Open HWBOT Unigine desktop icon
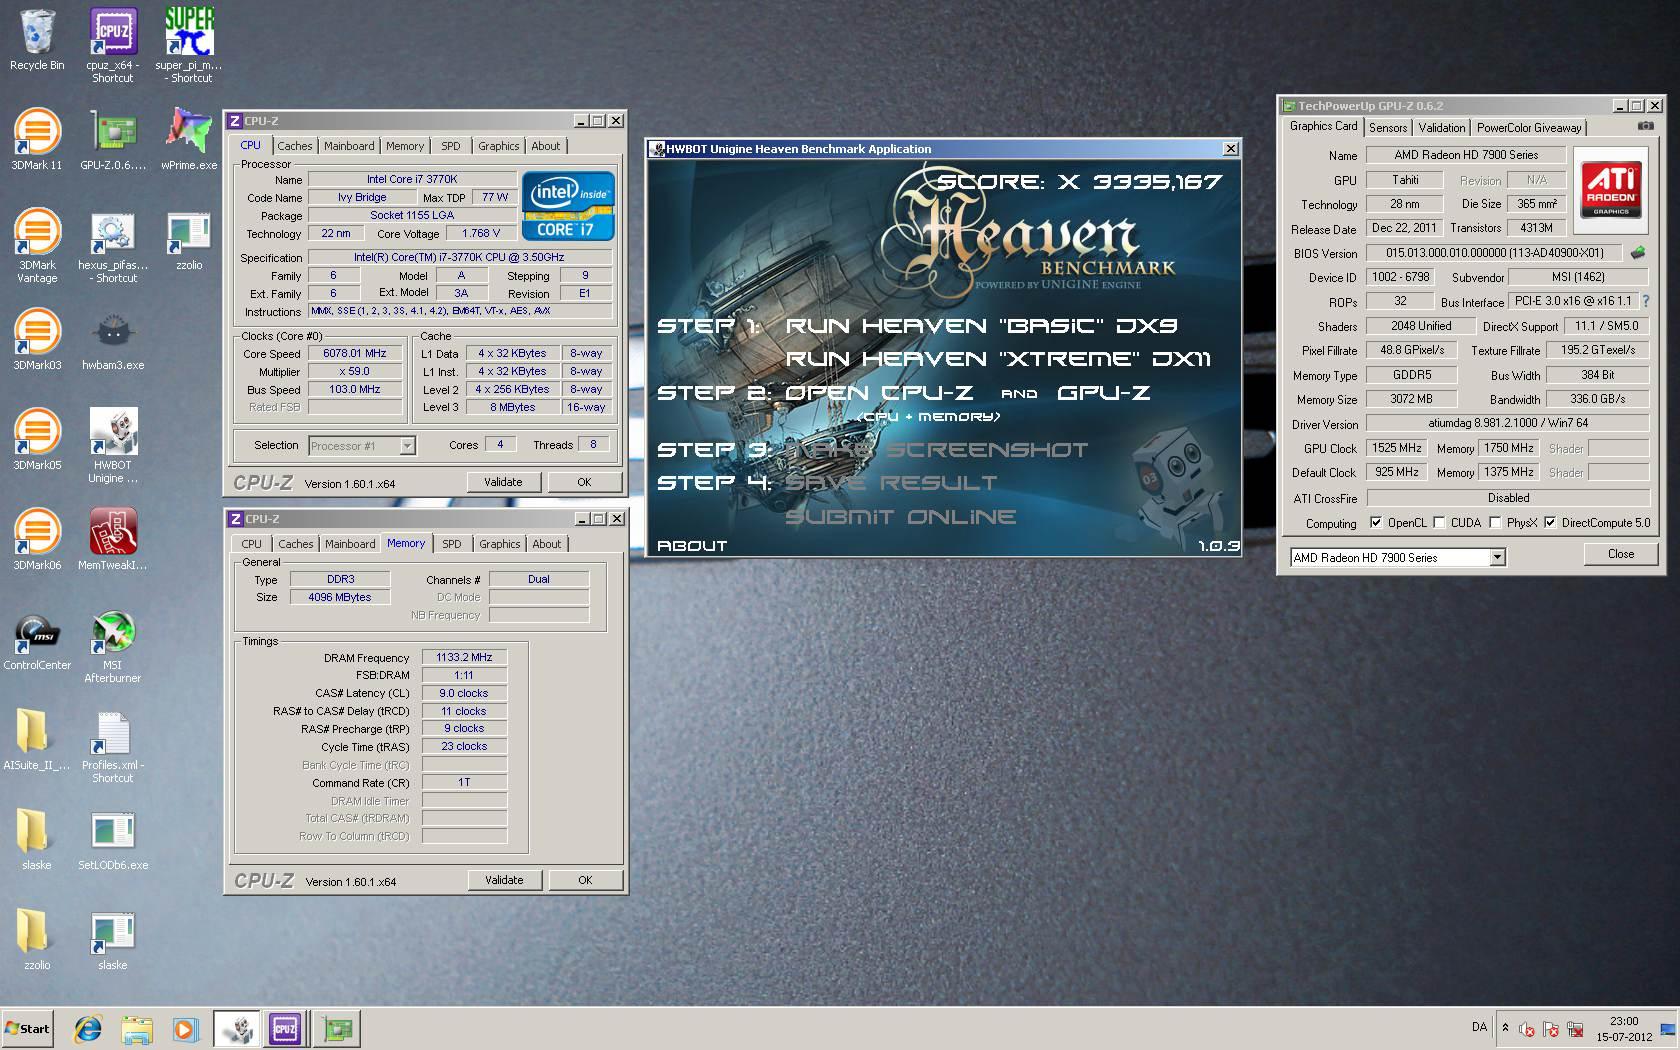The height and width of the screenshot is (1050, 1680). [113, 446]
